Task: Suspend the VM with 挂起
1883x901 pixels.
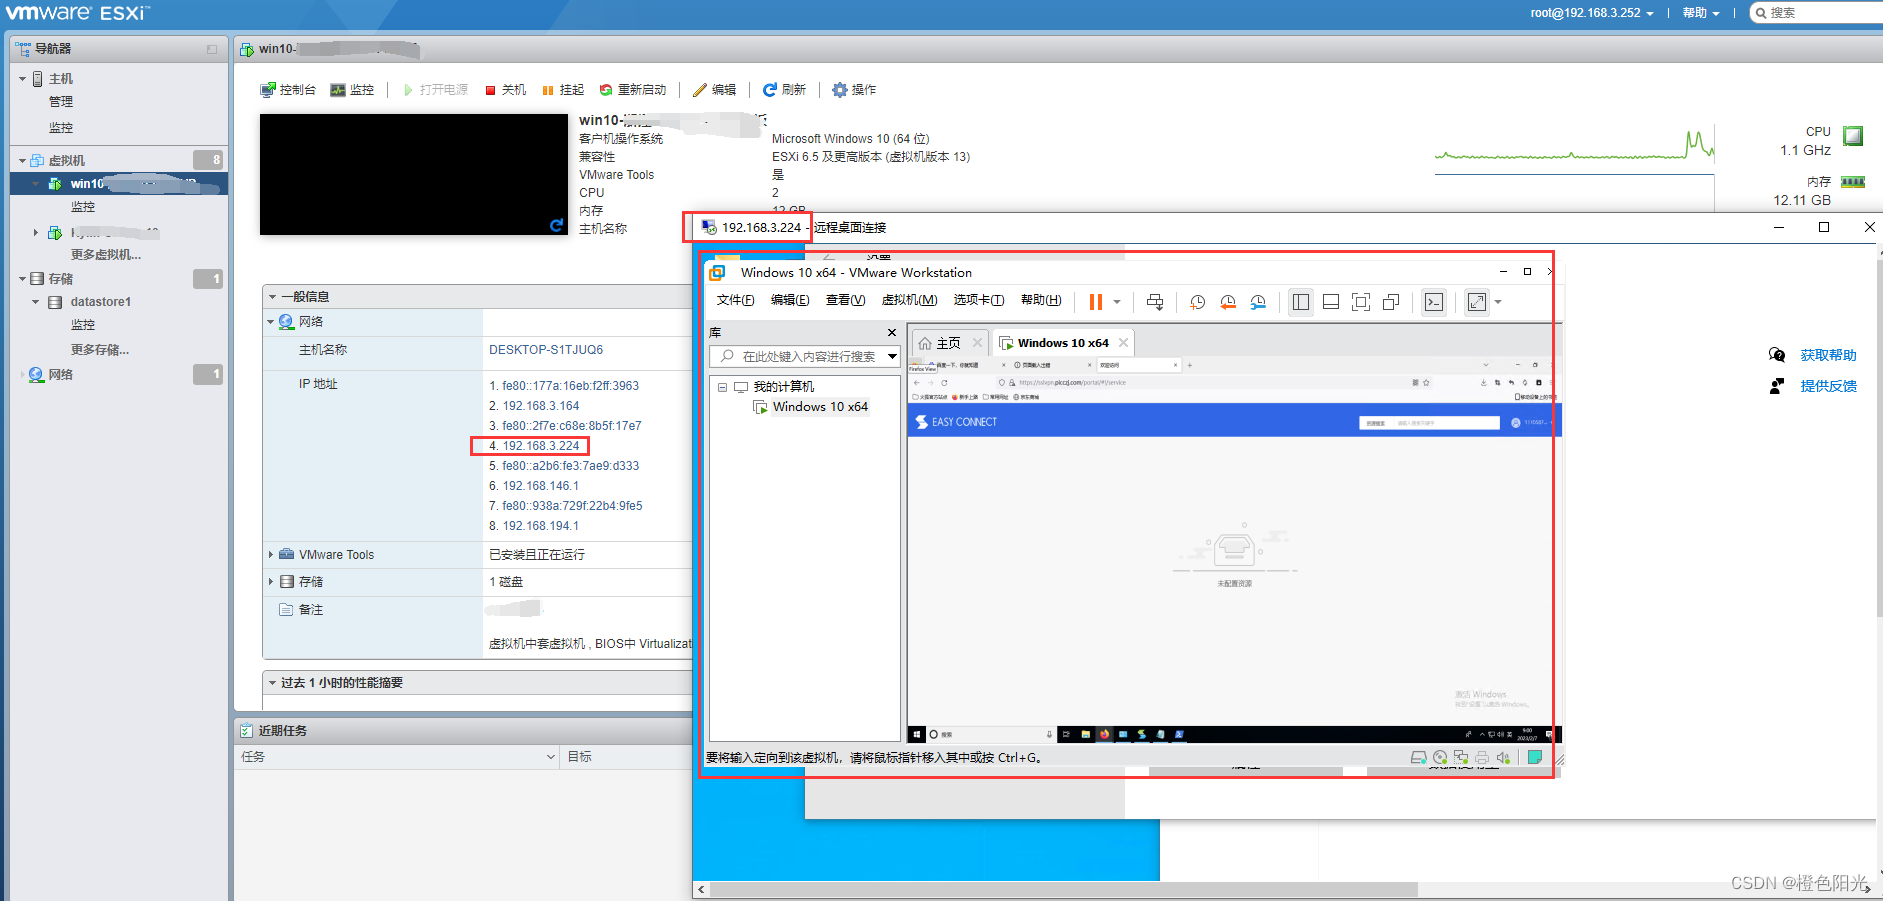Action: pos(564,90)
